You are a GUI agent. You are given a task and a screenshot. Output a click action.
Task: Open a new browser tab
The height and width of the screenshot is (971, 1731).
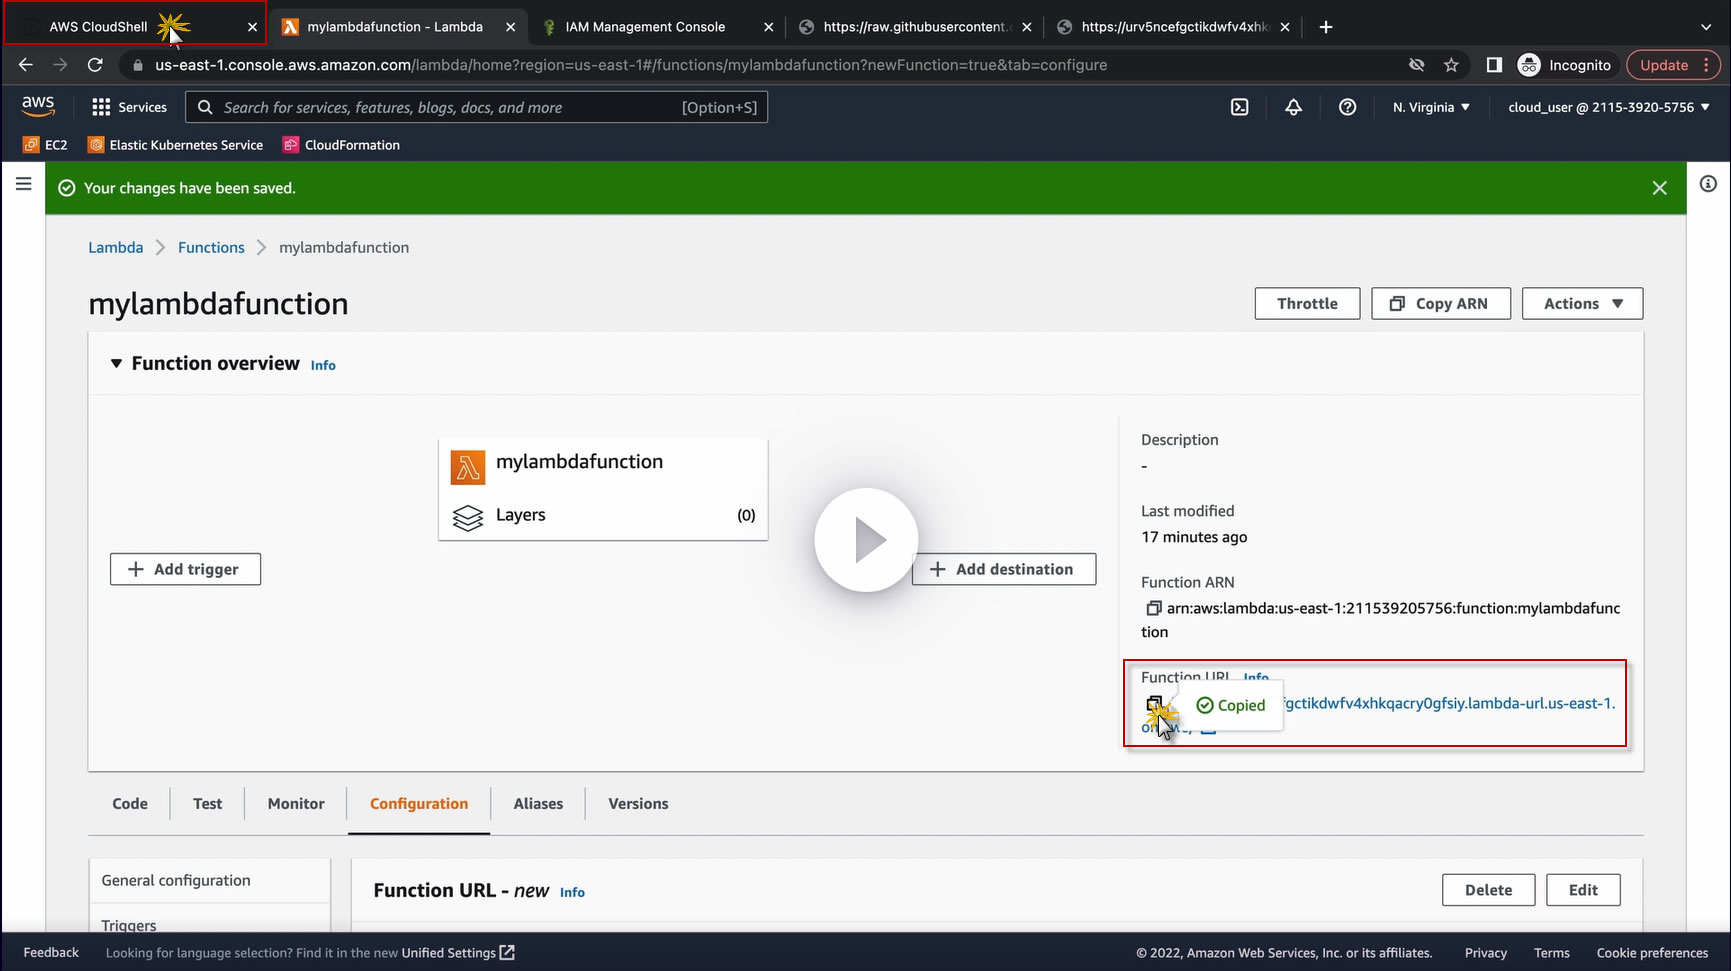1326,27
